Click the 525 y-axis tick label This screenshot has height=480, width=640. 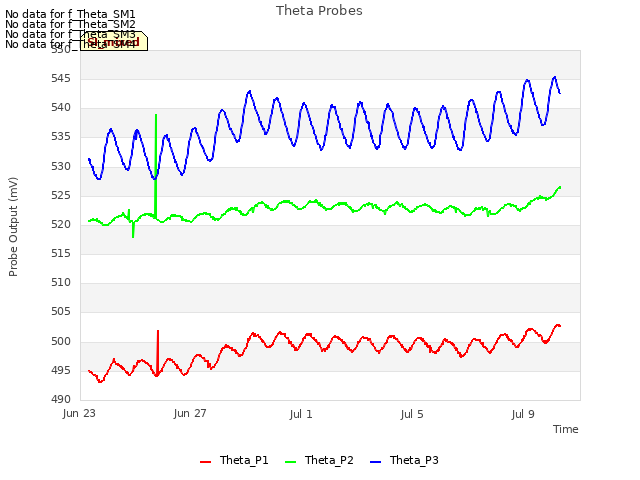click(61, 196)
